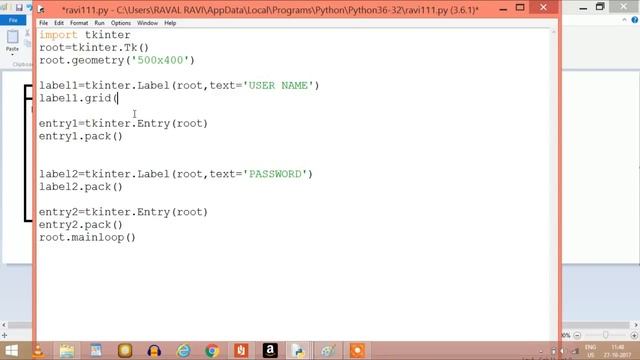Screen dimensions: 640x360
Task: Open the orange recorder app on taskbar
Action: pyautogui.click(x=357, y=351)
